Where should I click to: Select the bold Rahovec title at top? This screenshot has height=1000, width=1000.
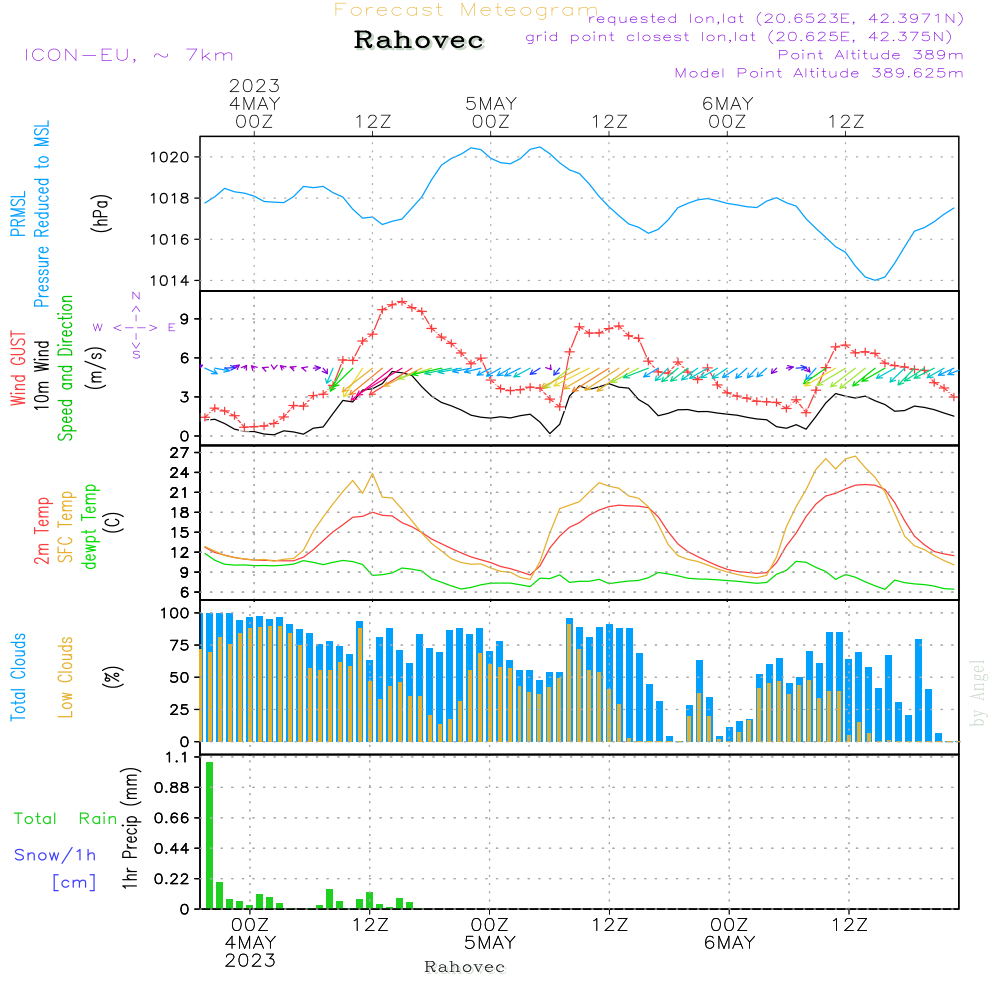(419, 41)
